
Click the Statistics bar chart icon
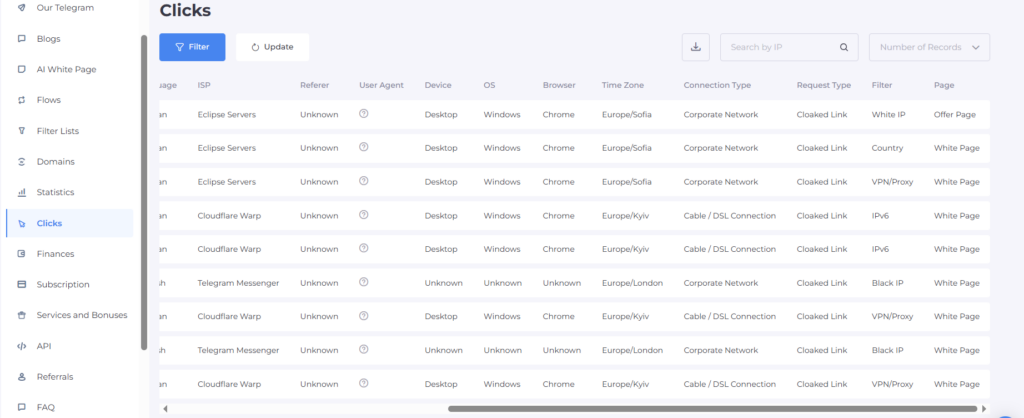tap(22, 192)
